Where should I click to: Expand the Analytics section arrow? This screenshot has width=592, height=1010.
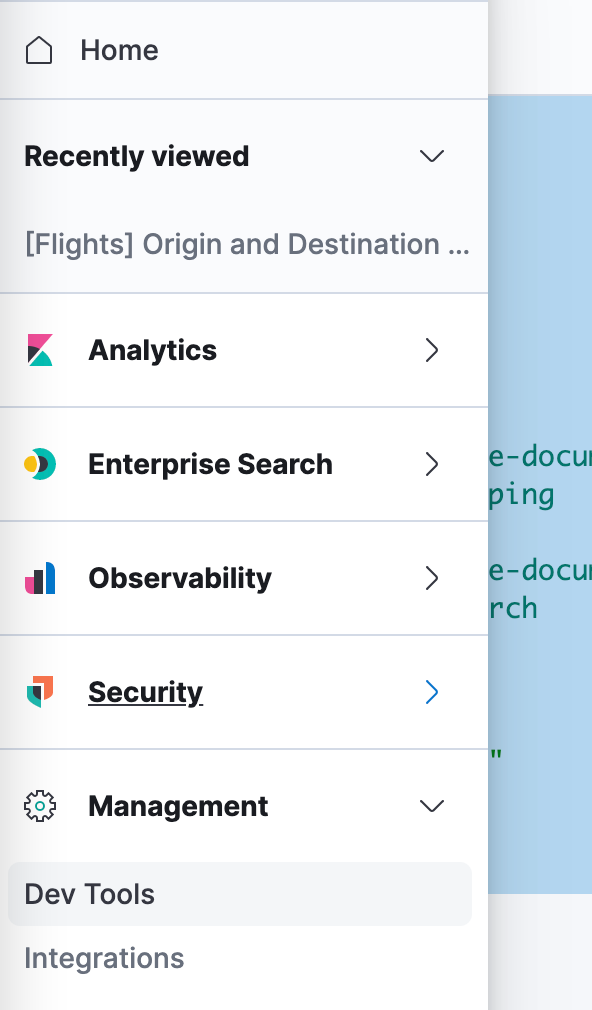tap(432, 350)
